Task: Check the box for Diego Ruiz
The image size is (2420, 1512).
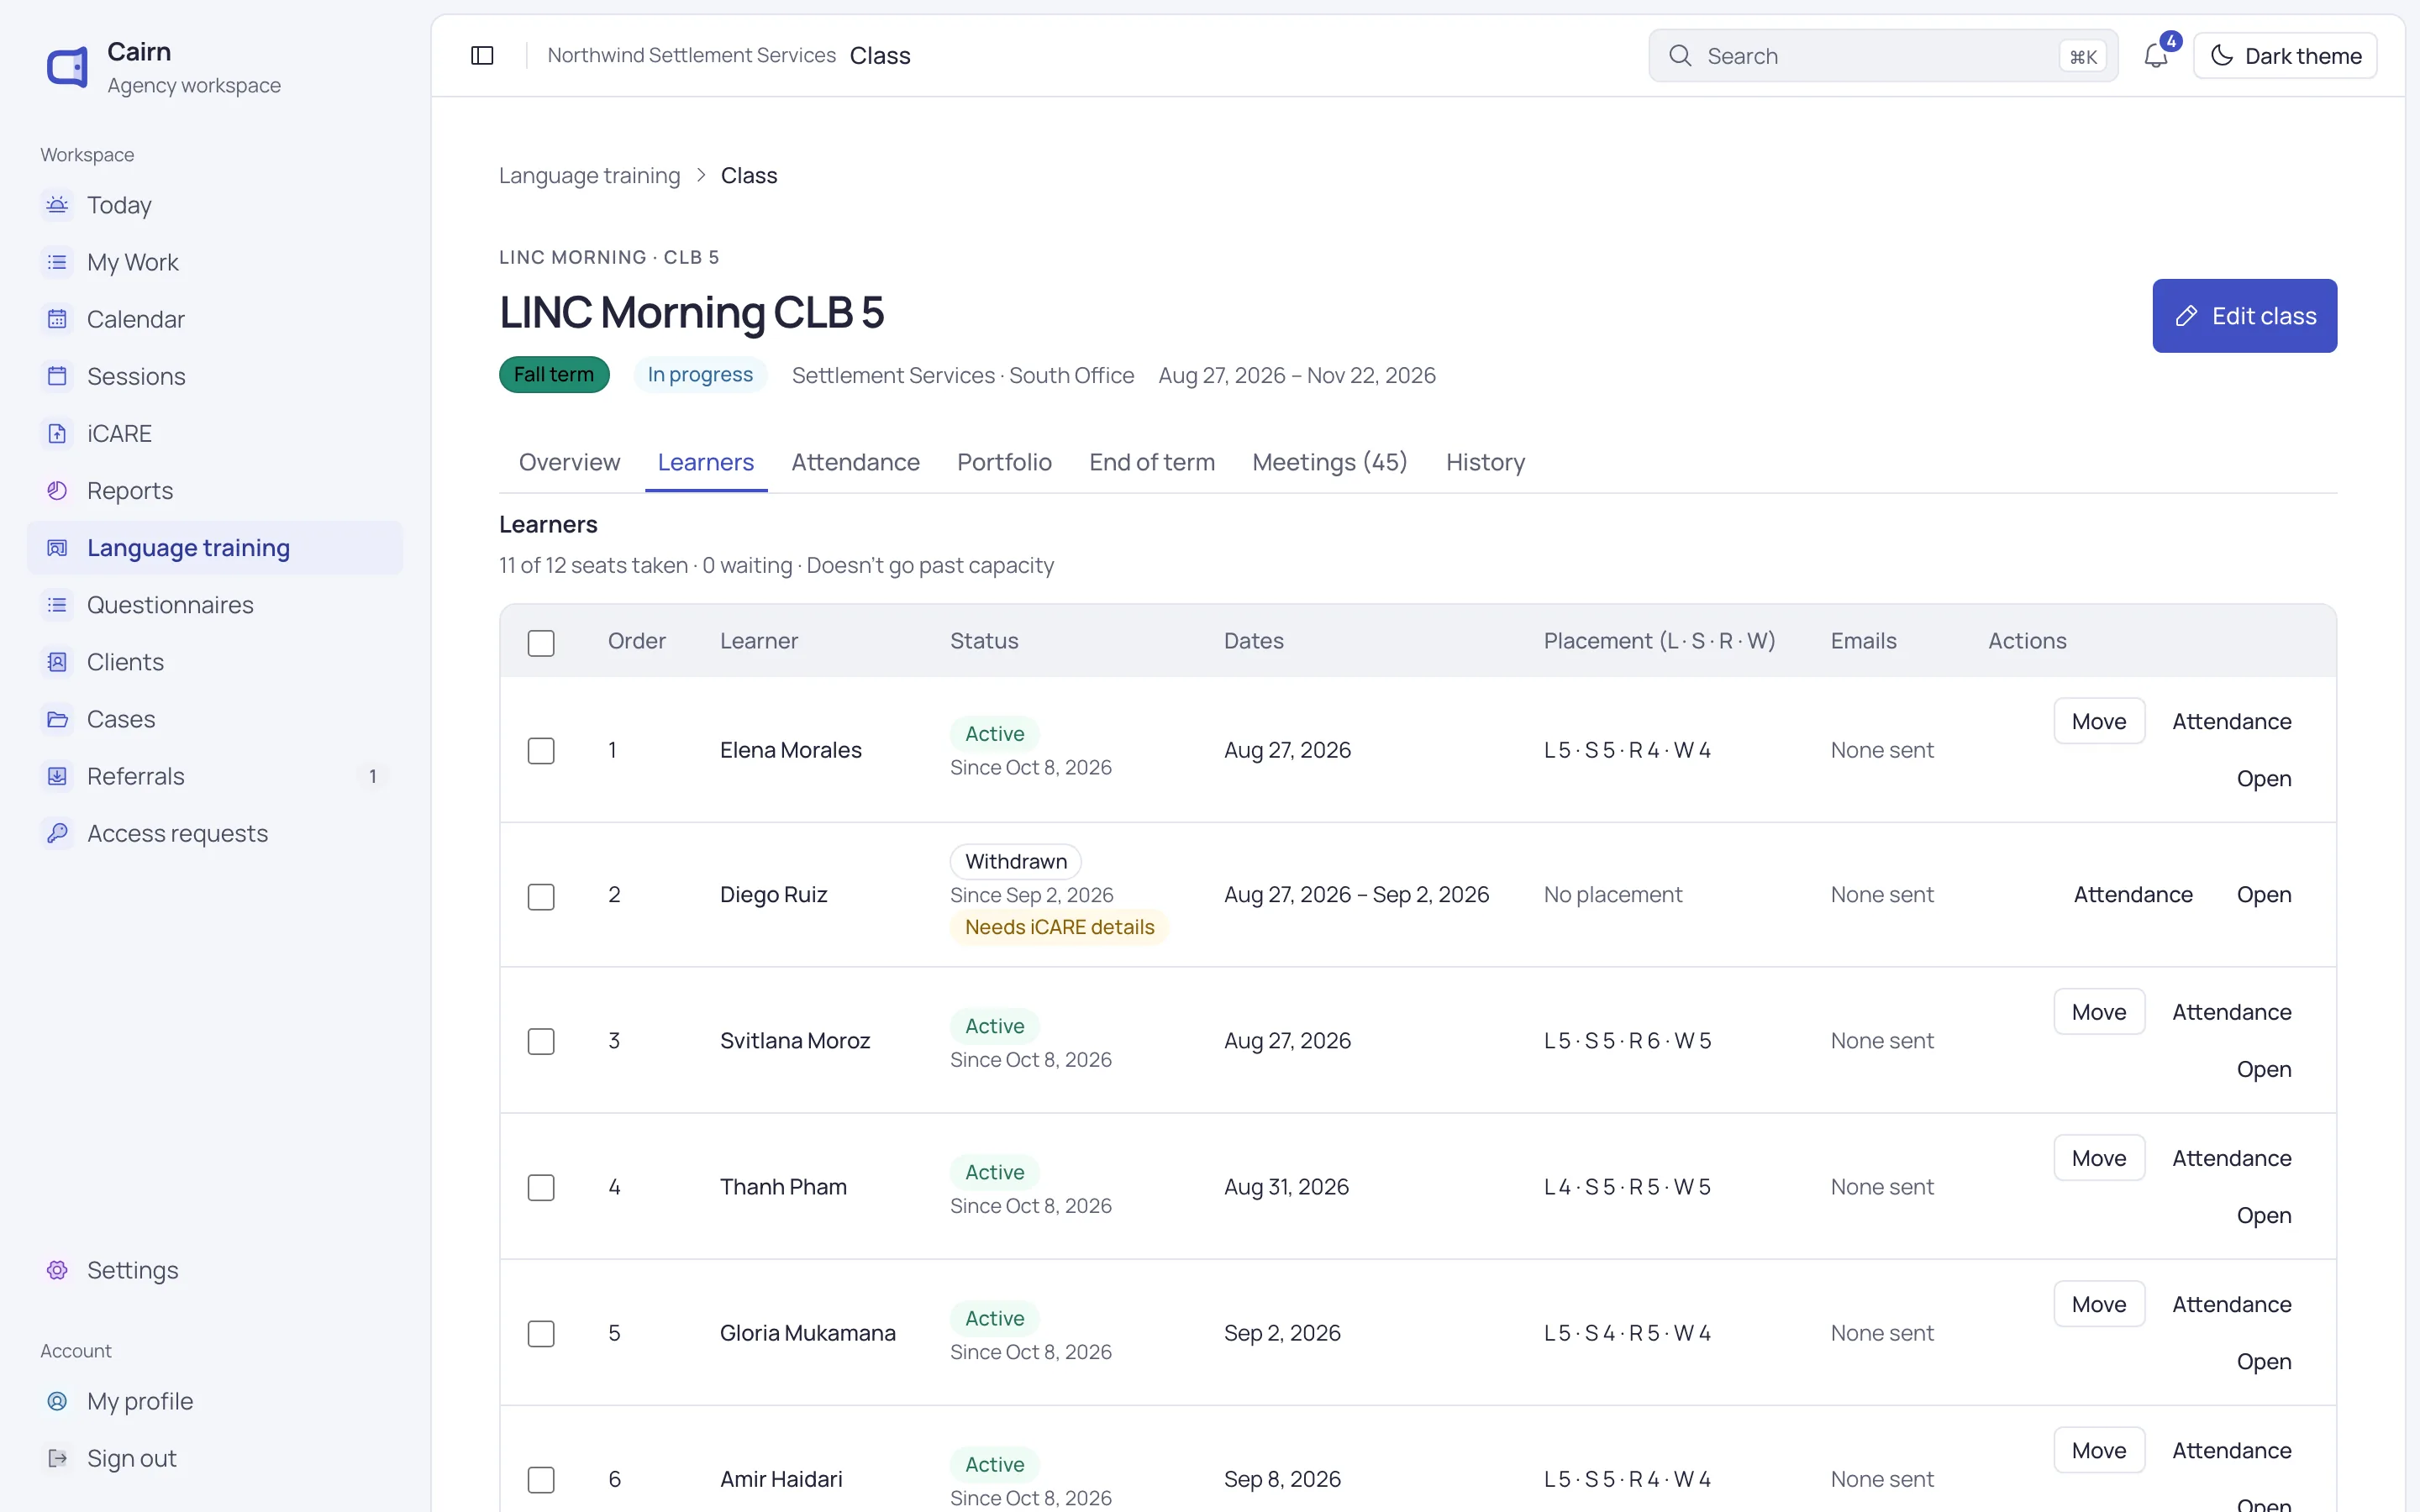Action: coord(541,897)
